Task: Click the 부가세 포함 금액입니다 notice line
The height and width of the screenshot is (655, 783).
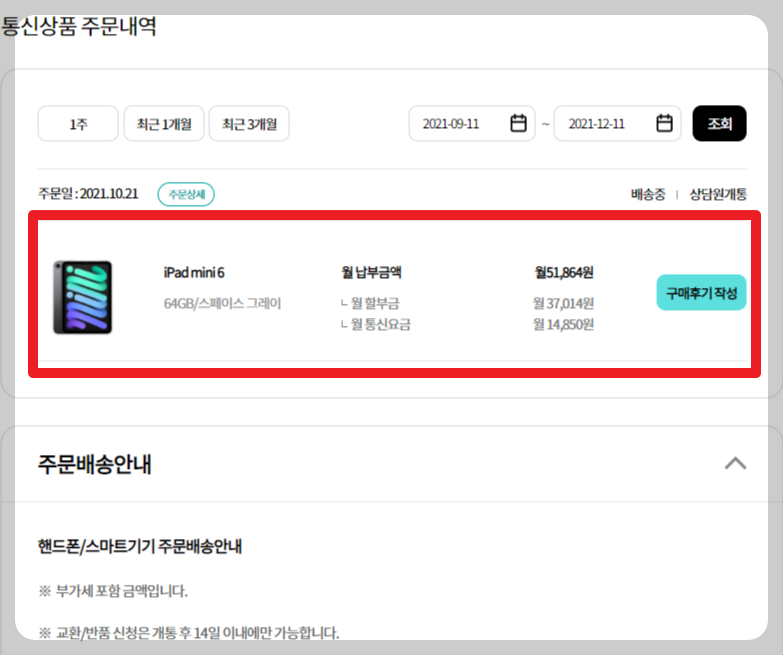Action: [113, 591]
